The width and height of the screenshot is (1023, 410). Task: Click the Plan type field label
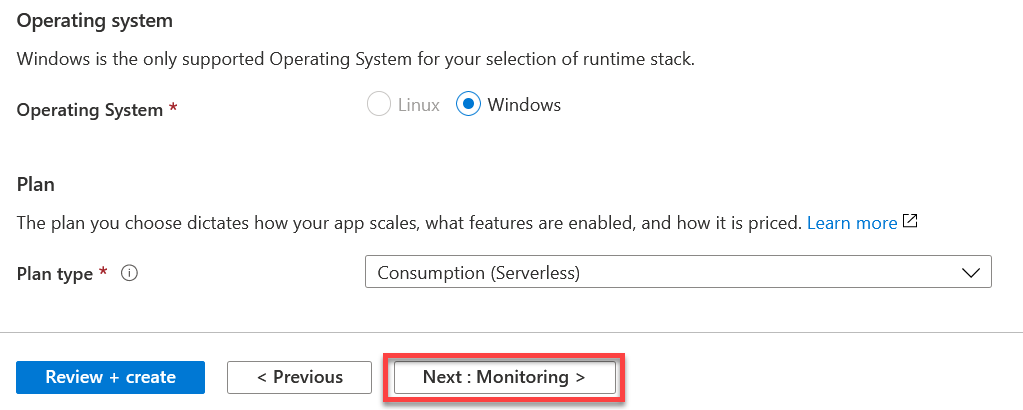[x=55, y=274]
